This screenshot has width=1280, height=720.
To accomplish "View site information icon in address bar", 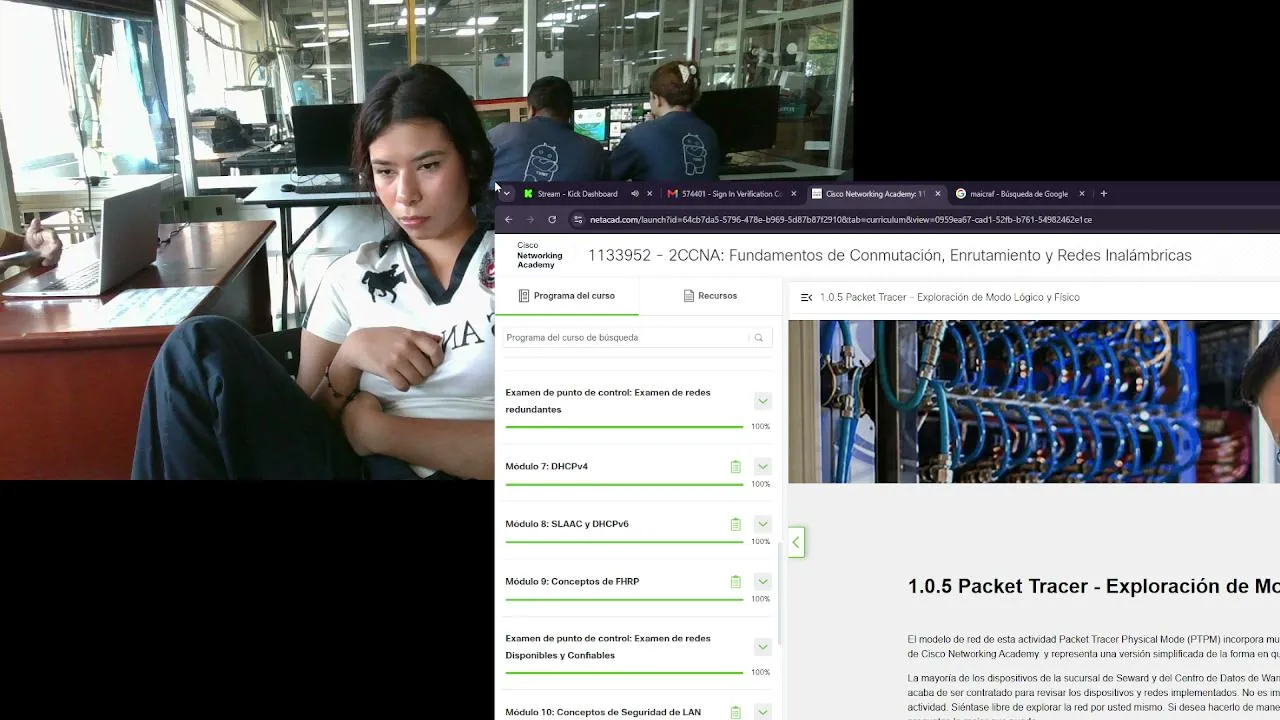I will point(577,219).
